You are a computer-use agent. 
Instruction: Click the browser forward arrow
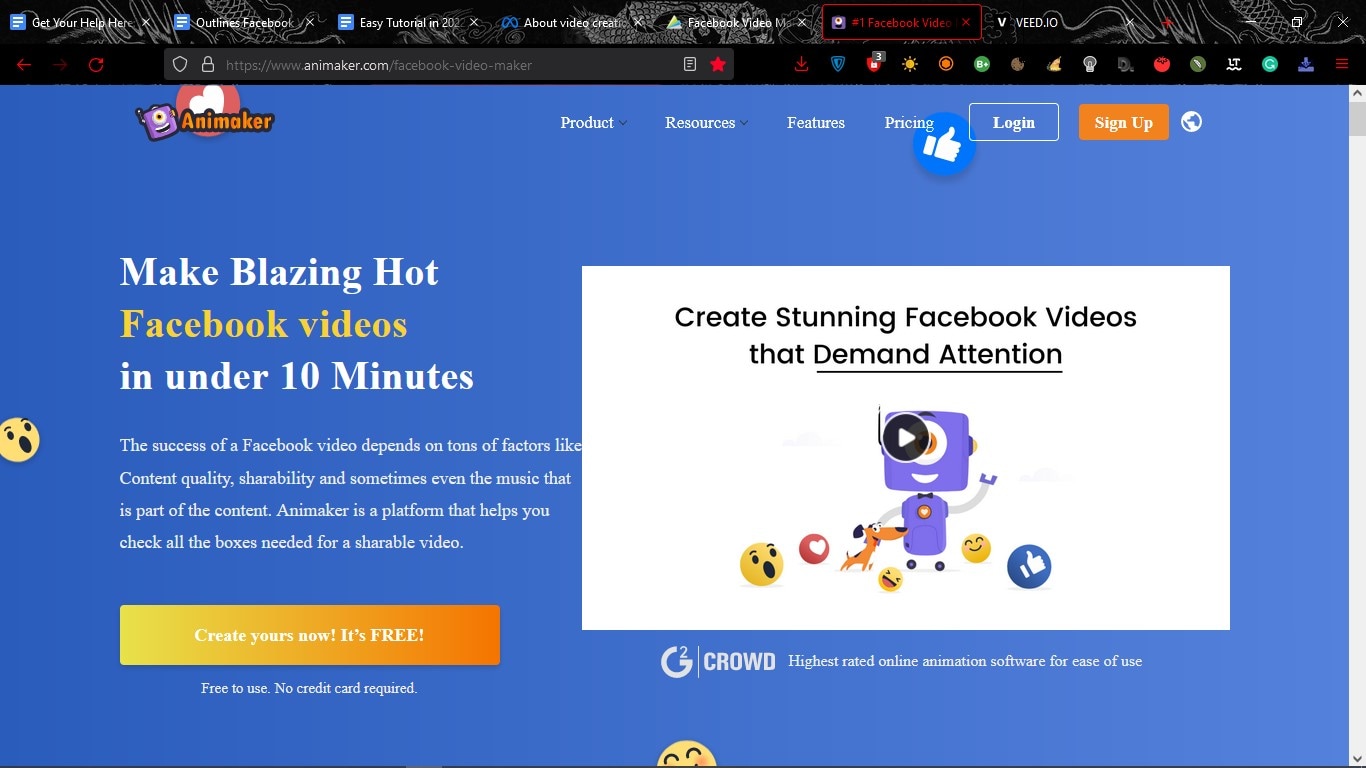click(60, 65)
